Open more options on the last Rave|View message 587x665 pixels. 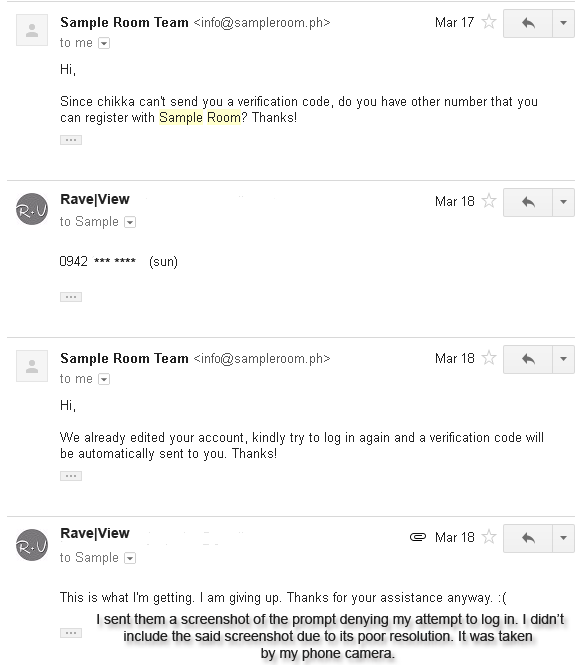(x=564, y=538)
